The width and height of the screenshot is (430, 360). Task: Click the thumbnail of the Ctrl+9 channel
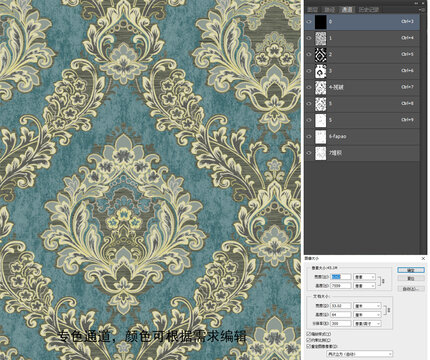point(321,120)
